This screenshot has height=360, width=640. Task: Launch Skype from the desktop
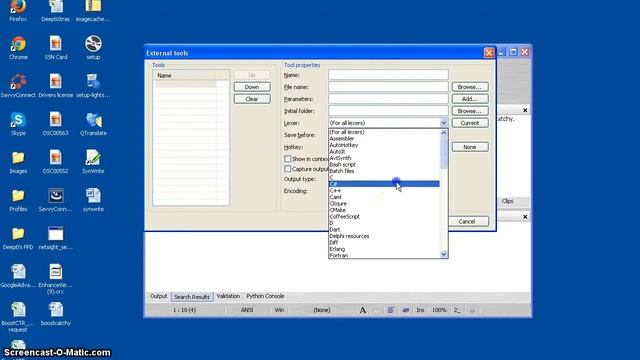pos(18,123)
